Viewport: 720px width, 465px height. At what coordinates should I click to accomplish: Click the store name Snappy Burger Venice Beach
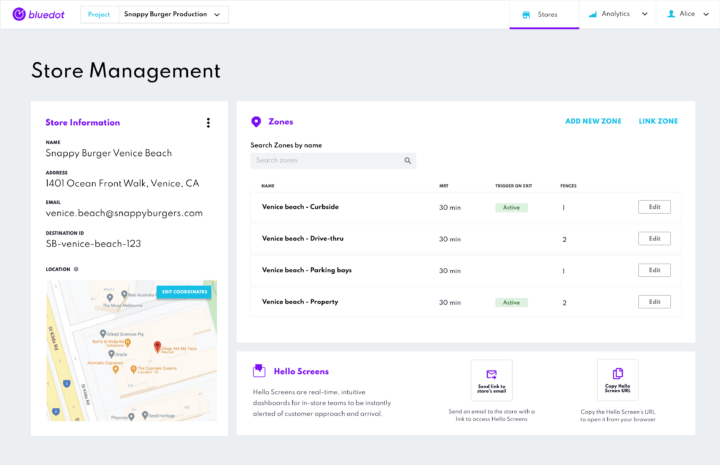(109, 153)
